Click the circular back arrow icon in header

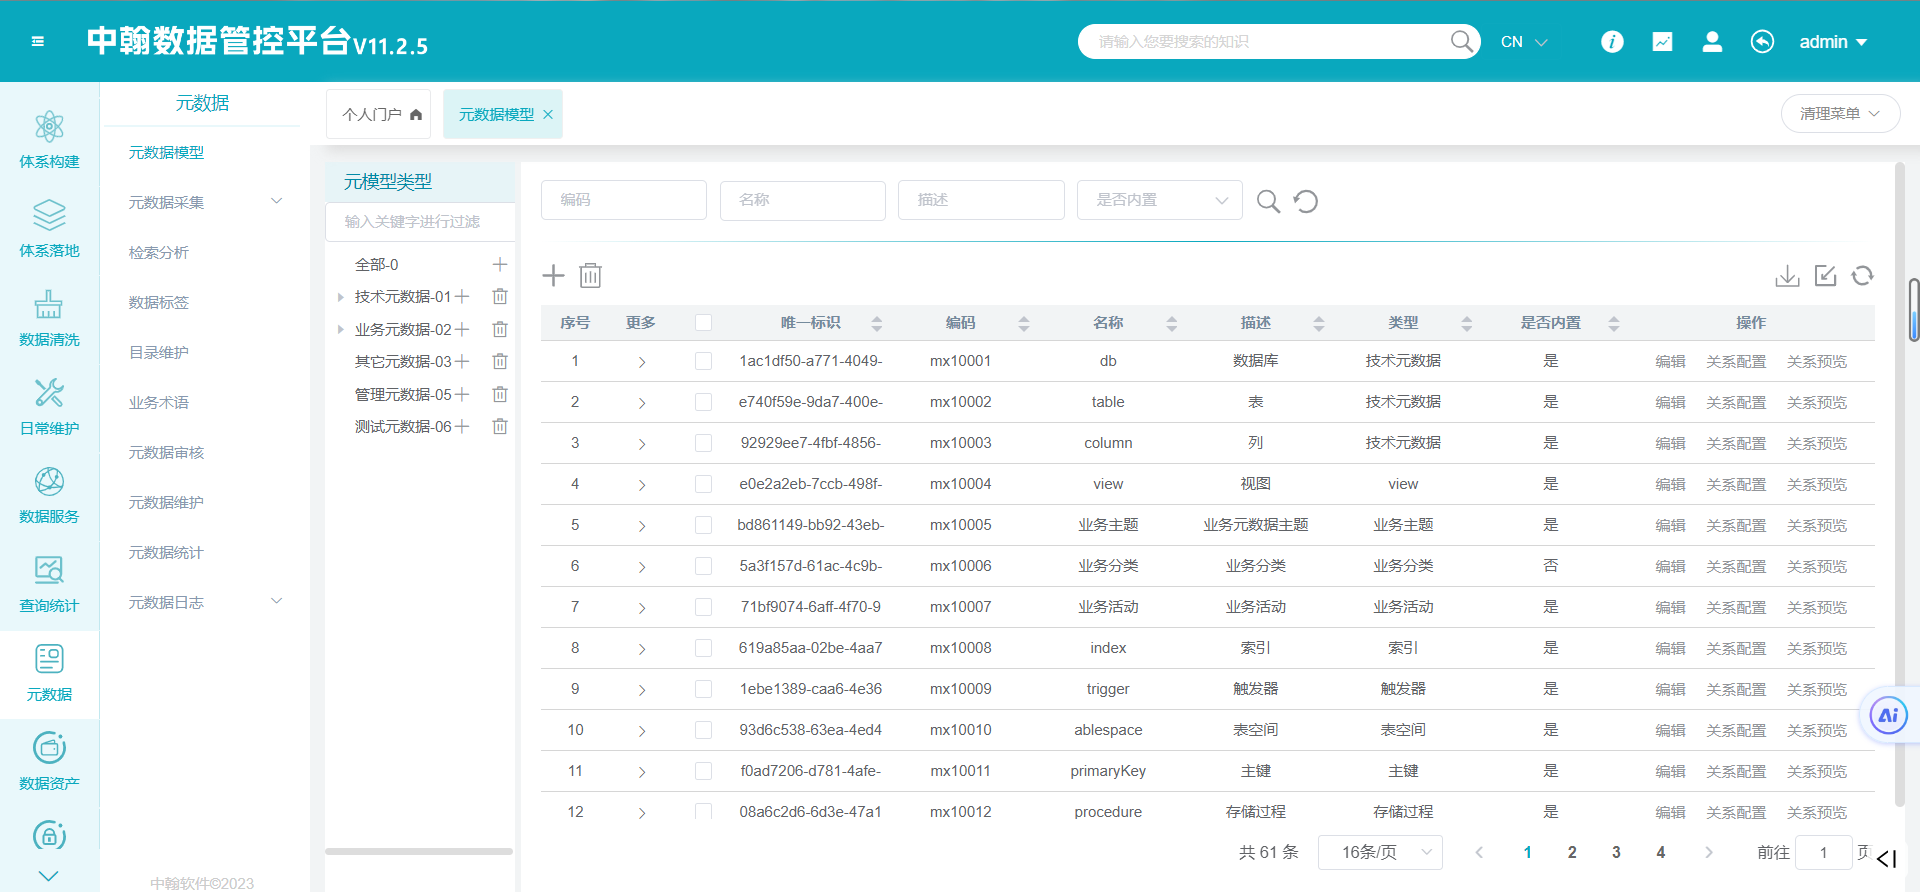point(1762,41)
